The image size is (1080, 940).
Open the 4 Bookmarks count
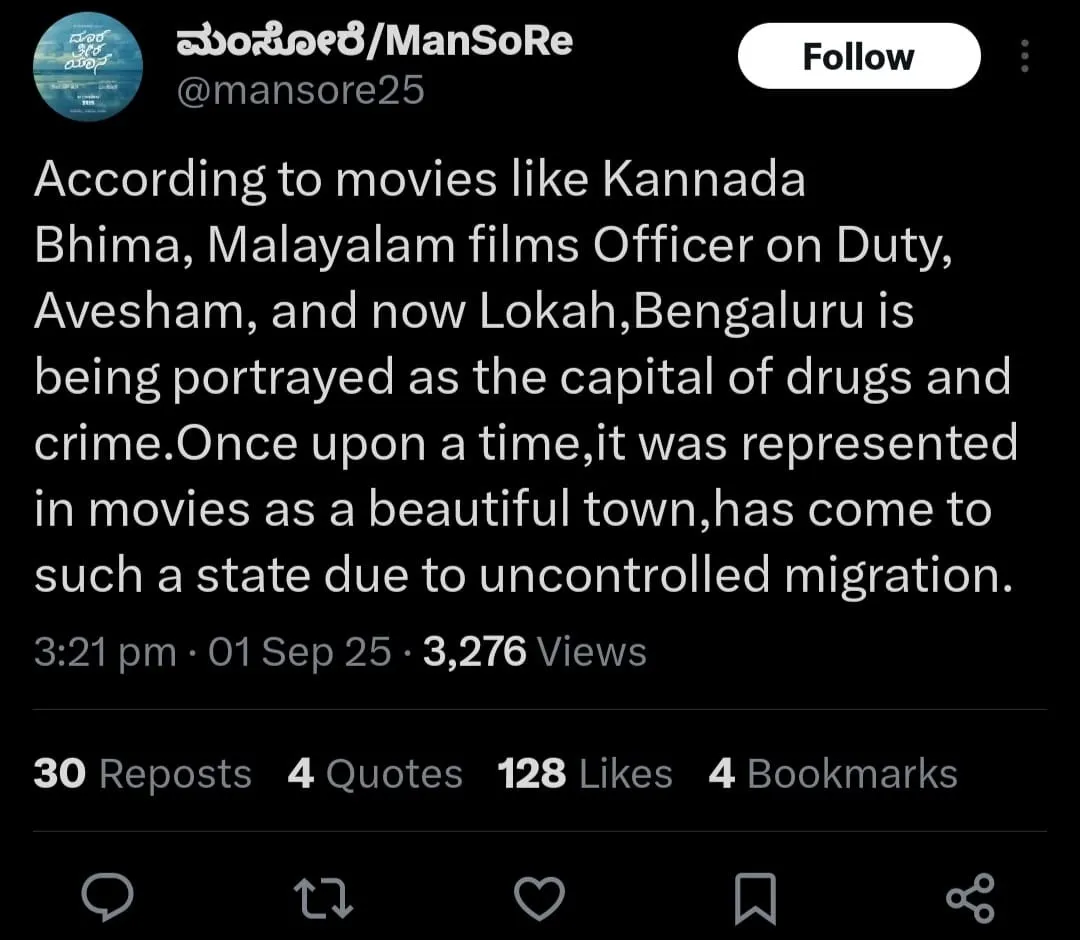[833, 773]
